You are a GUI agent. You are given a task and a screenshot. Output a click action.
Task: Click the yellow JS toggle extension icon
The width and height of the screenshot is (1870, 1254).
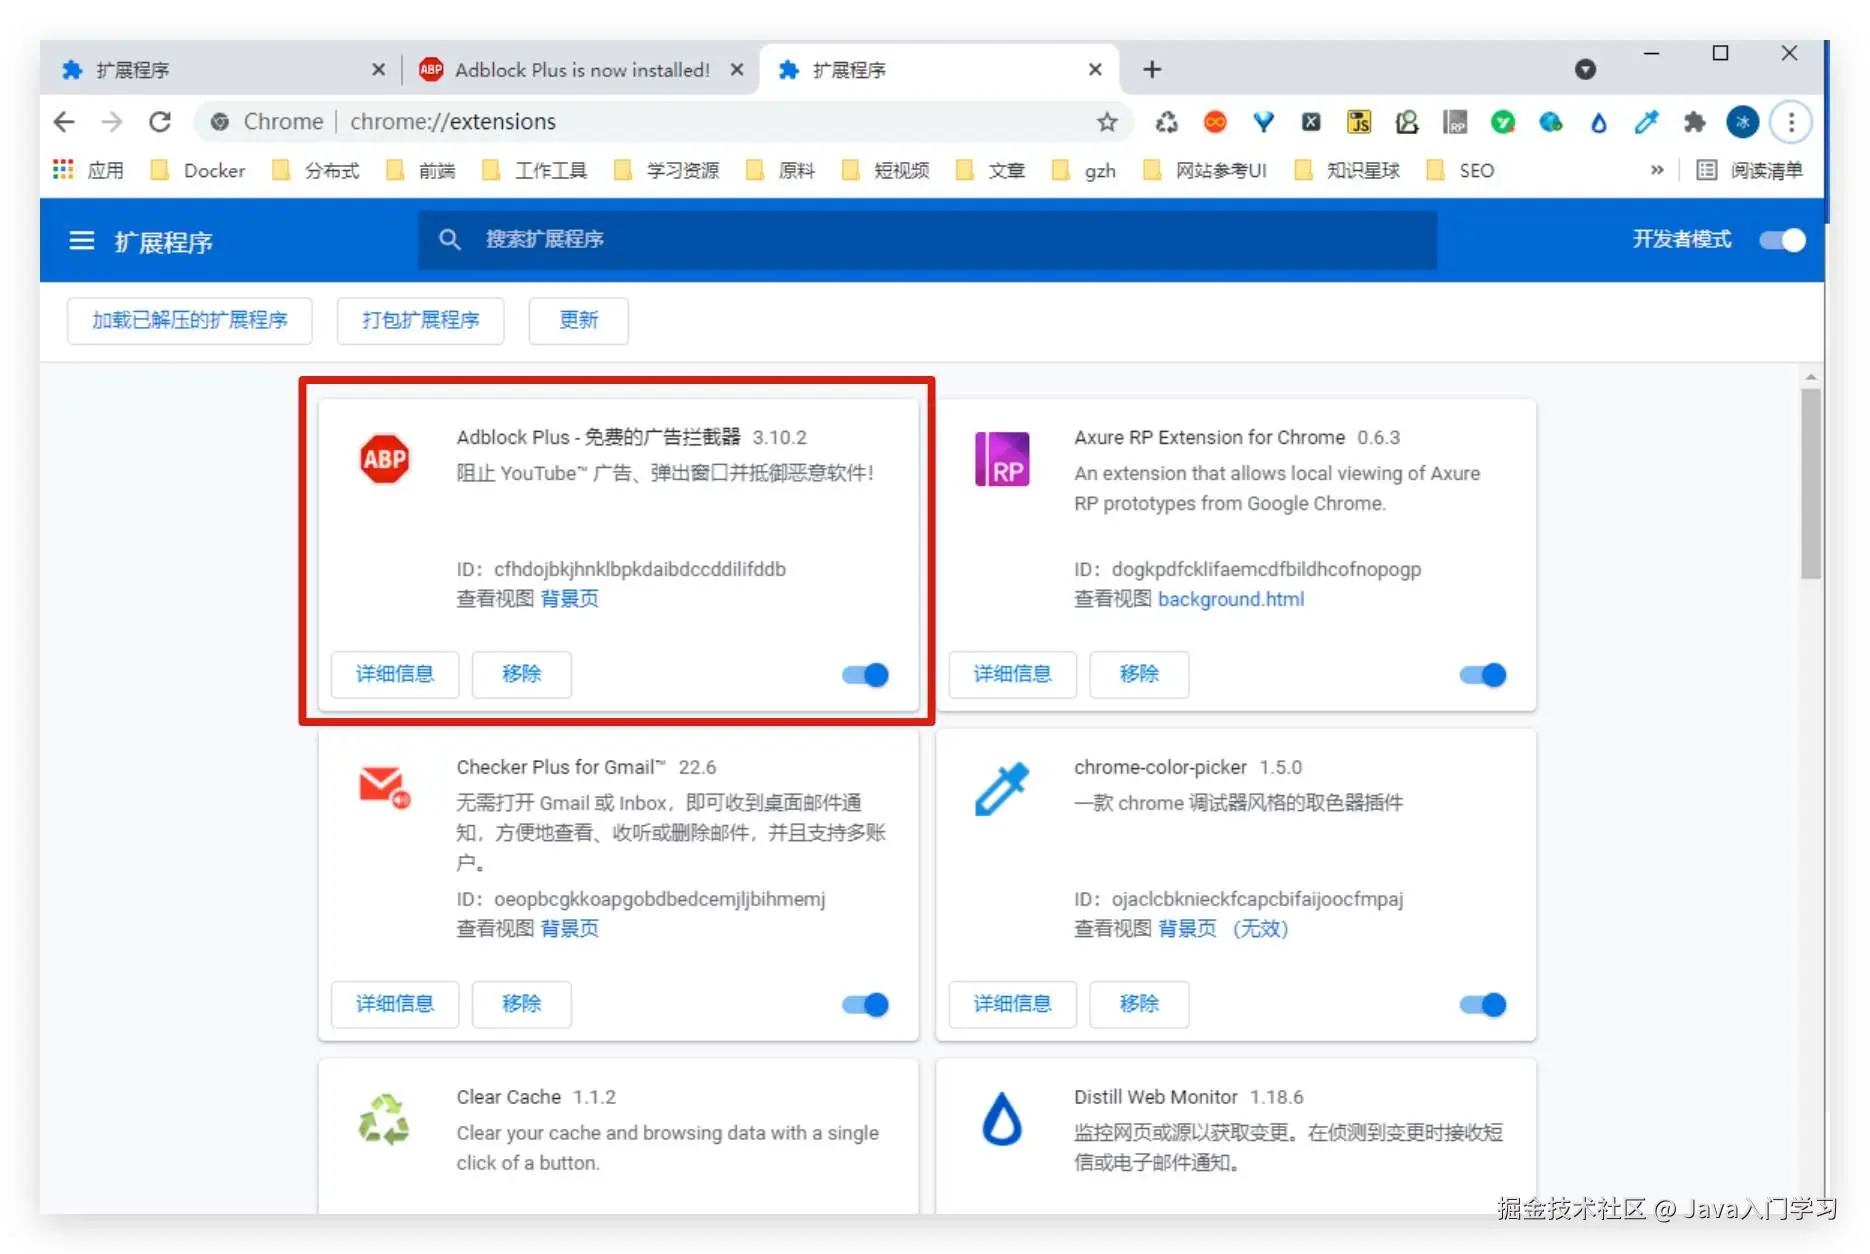(x=1359, y=122)
